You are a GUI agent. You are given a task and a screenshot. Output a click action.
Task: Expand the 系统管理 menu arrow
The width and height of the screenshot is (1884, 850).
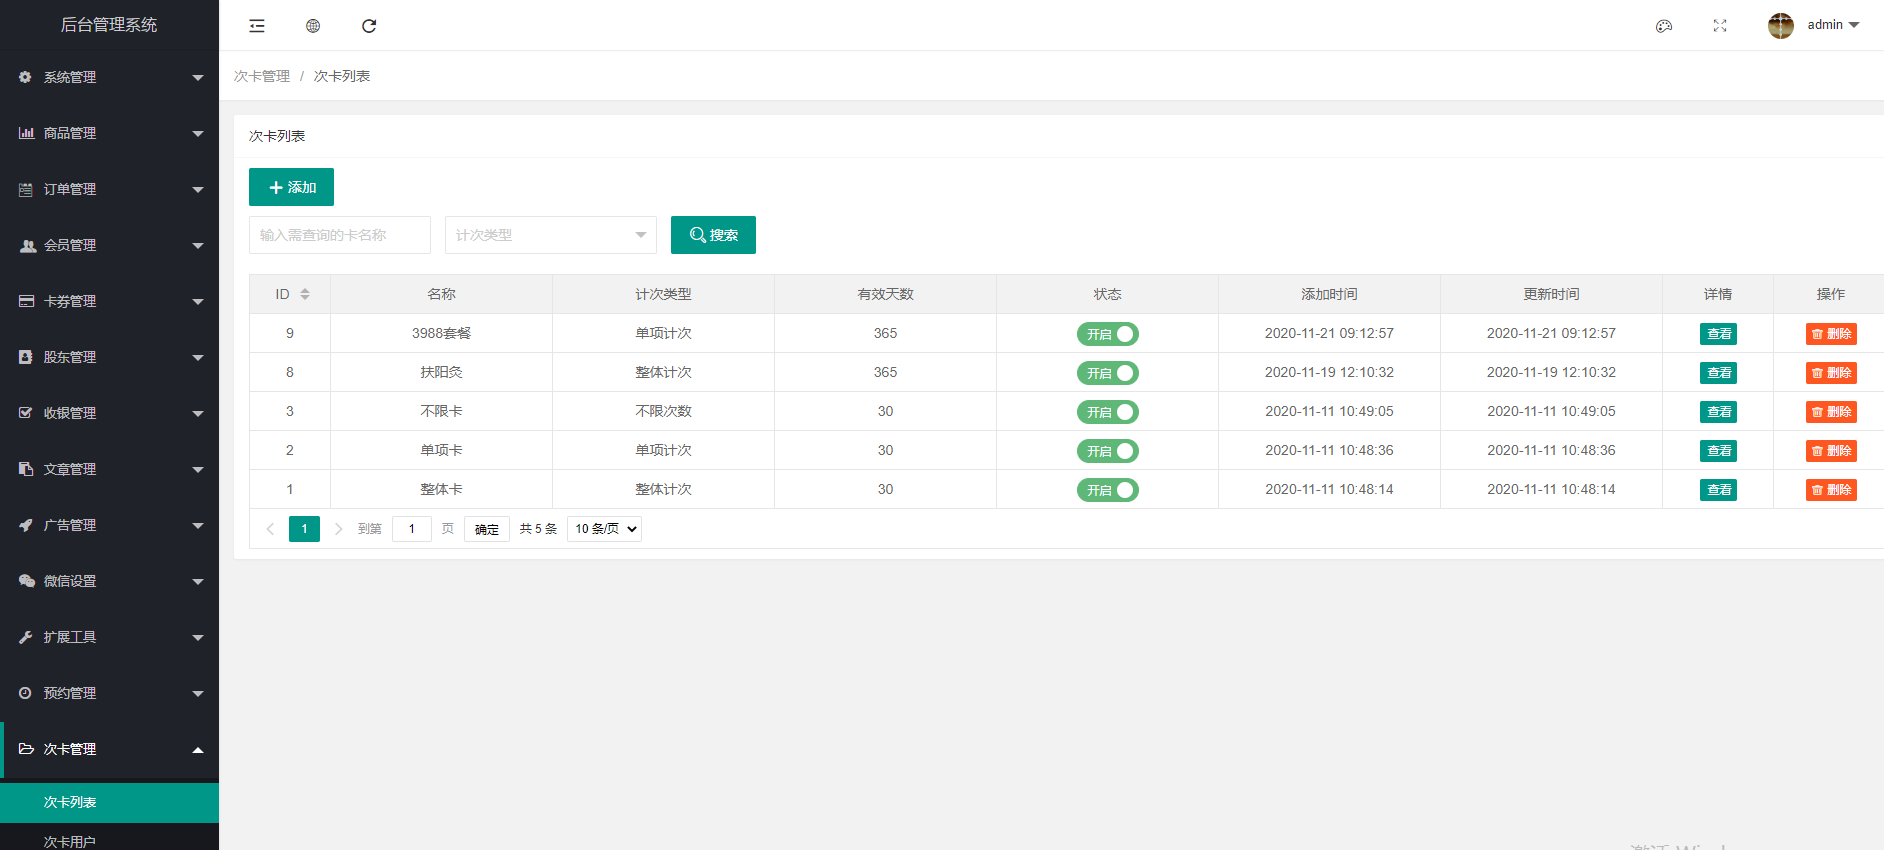(198, 78)
